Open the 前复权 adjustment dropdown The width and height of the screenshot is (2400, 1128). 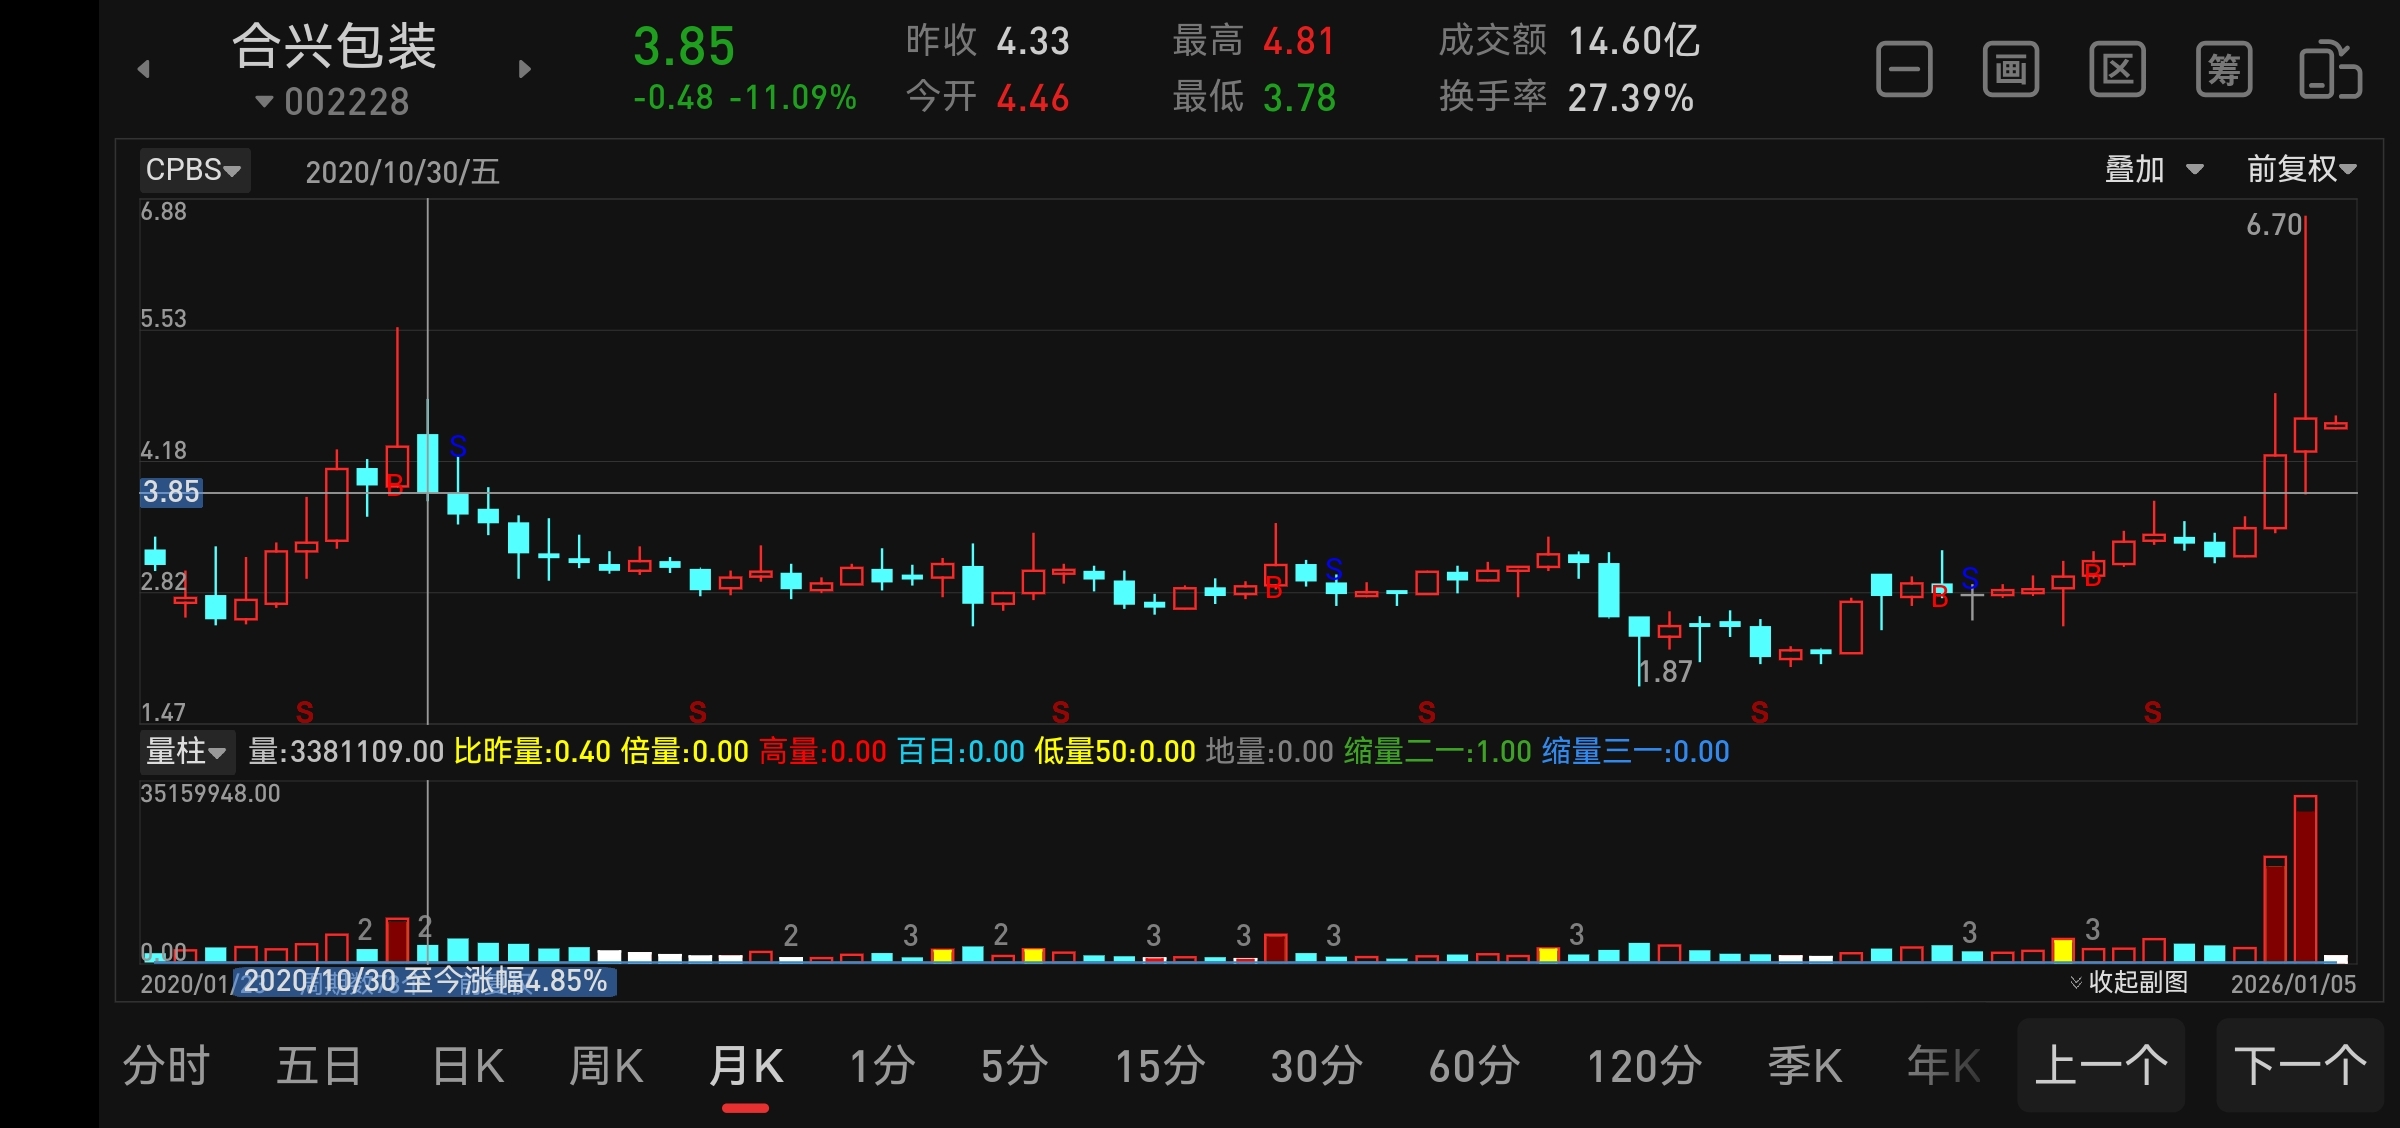(x=2301, y=170)
